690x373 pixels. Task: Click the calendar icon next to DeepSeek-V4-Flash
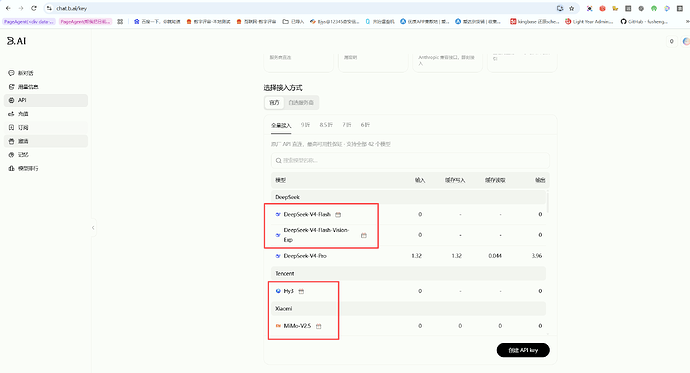tap(338, 215)
